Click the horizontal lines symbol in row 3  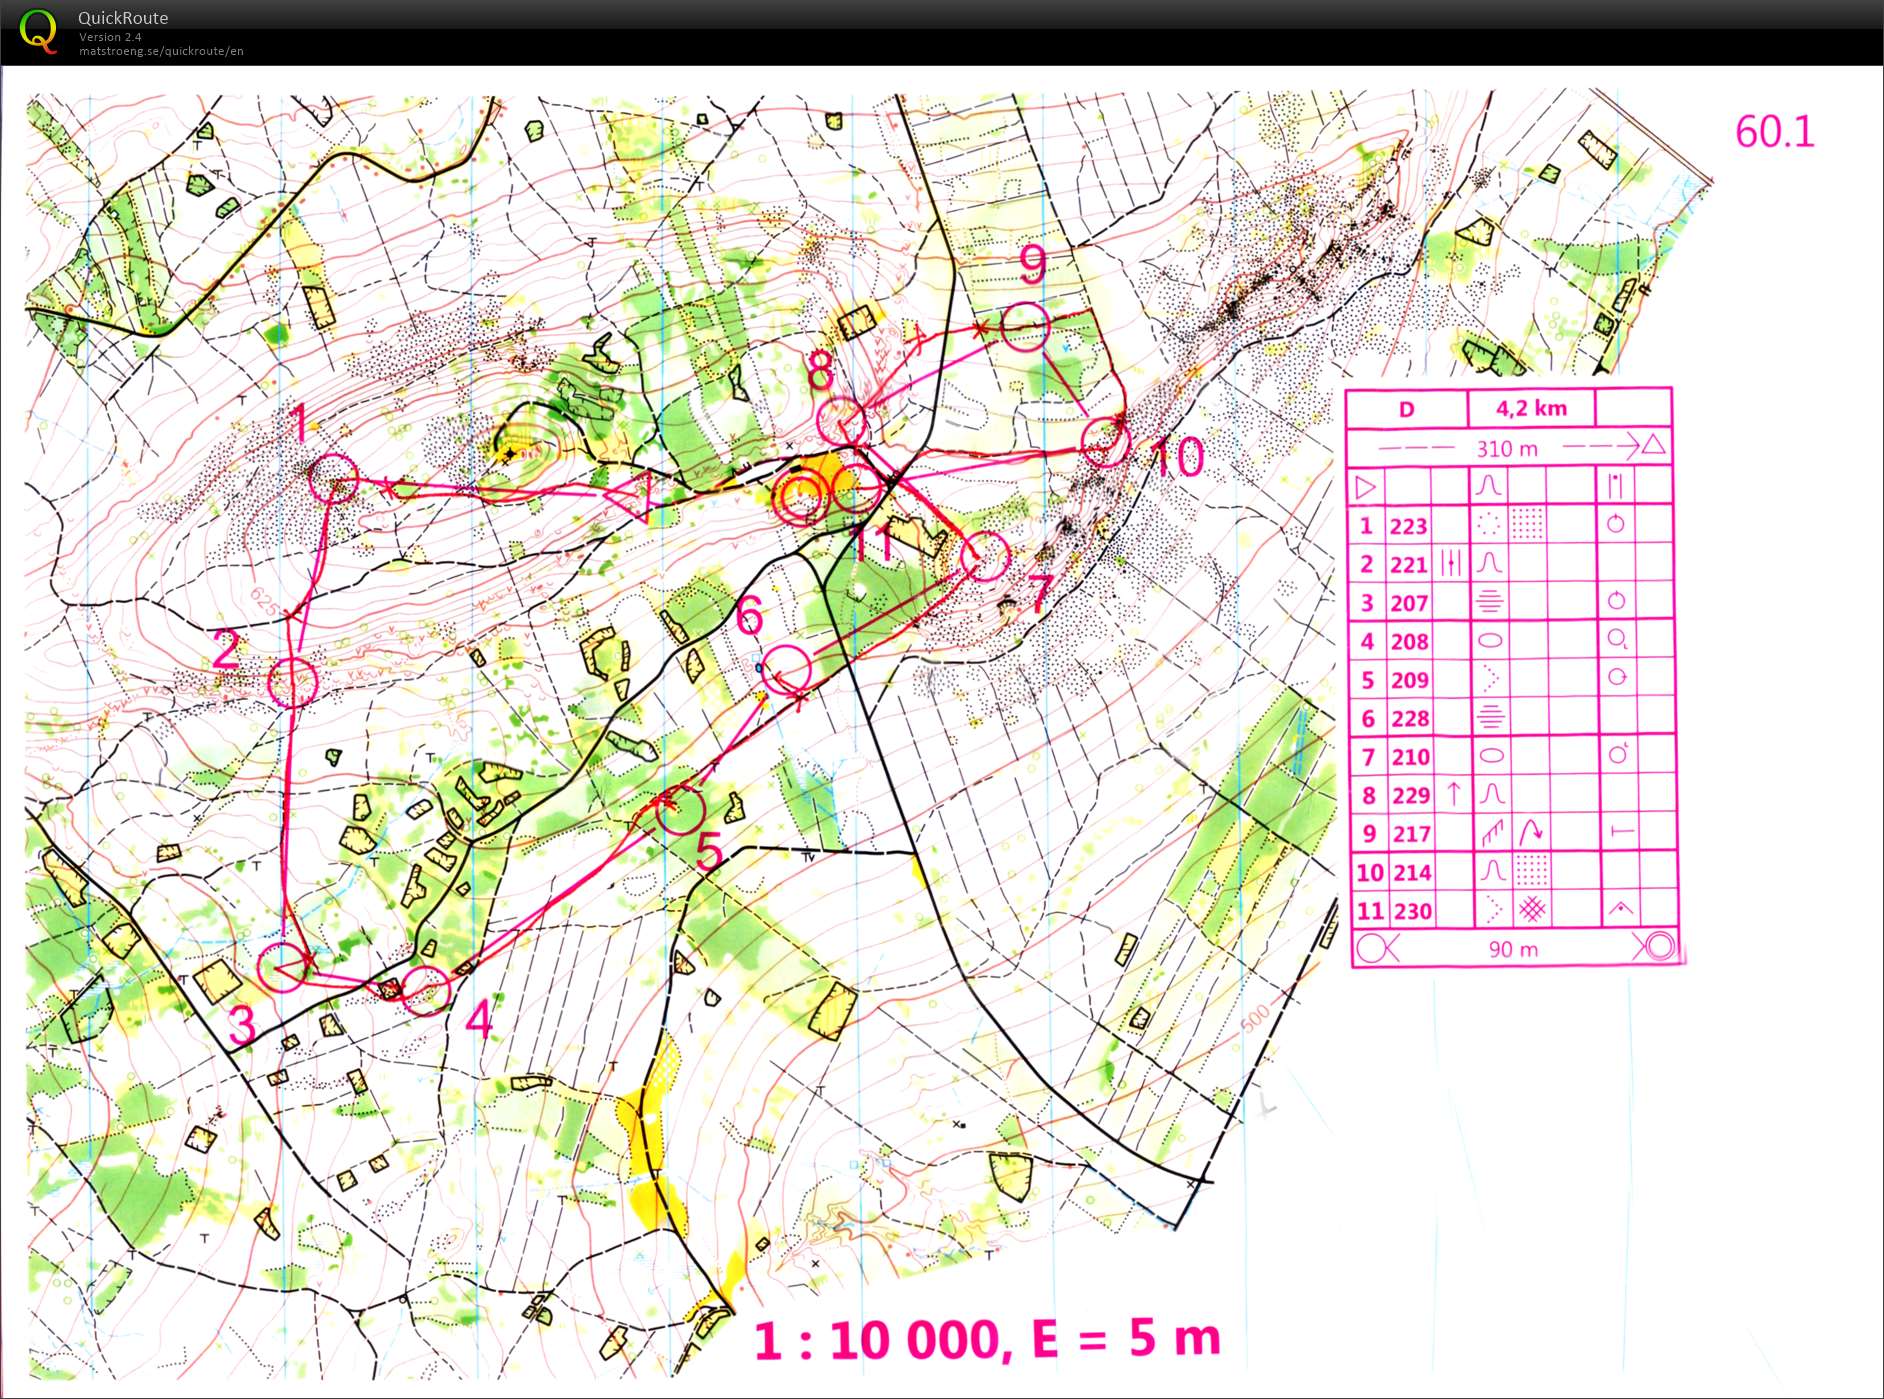(1489, 602)
